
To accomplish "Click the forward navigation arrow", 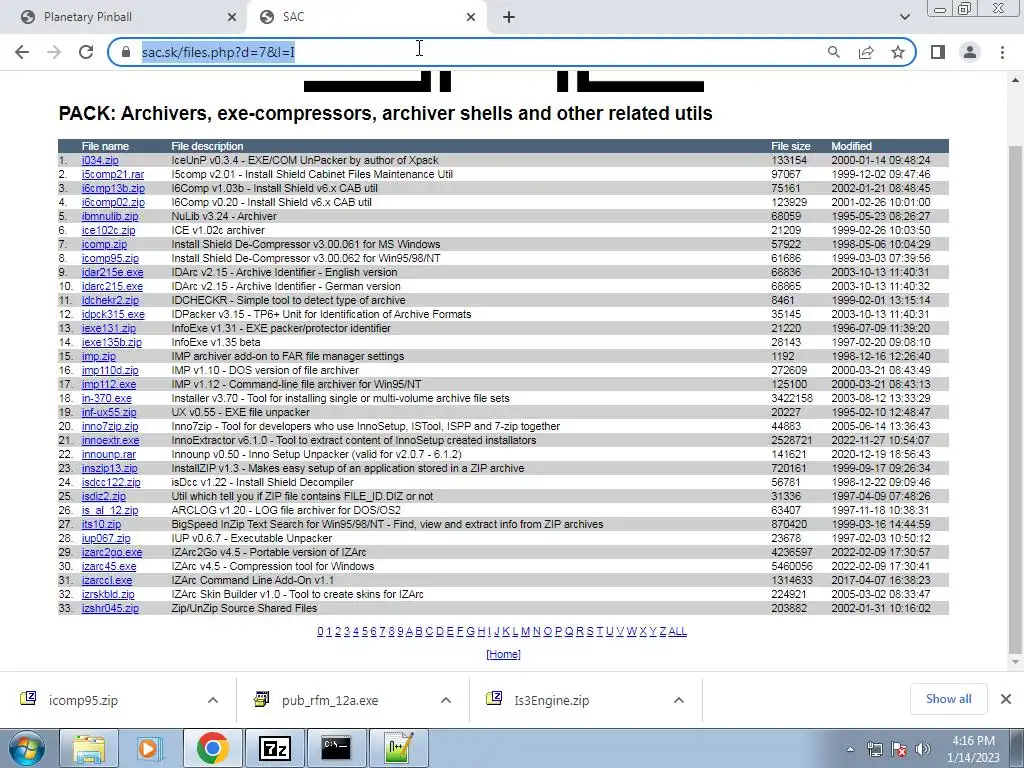I will [x=54, y=52].
